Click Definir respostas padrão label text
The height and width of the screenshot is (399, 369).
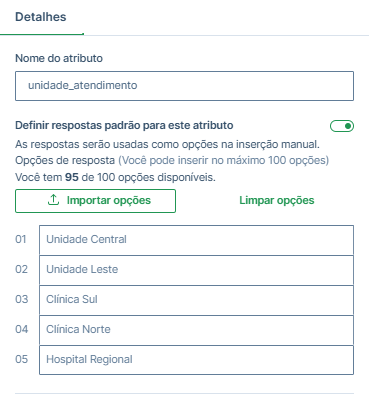coord(124,126)
